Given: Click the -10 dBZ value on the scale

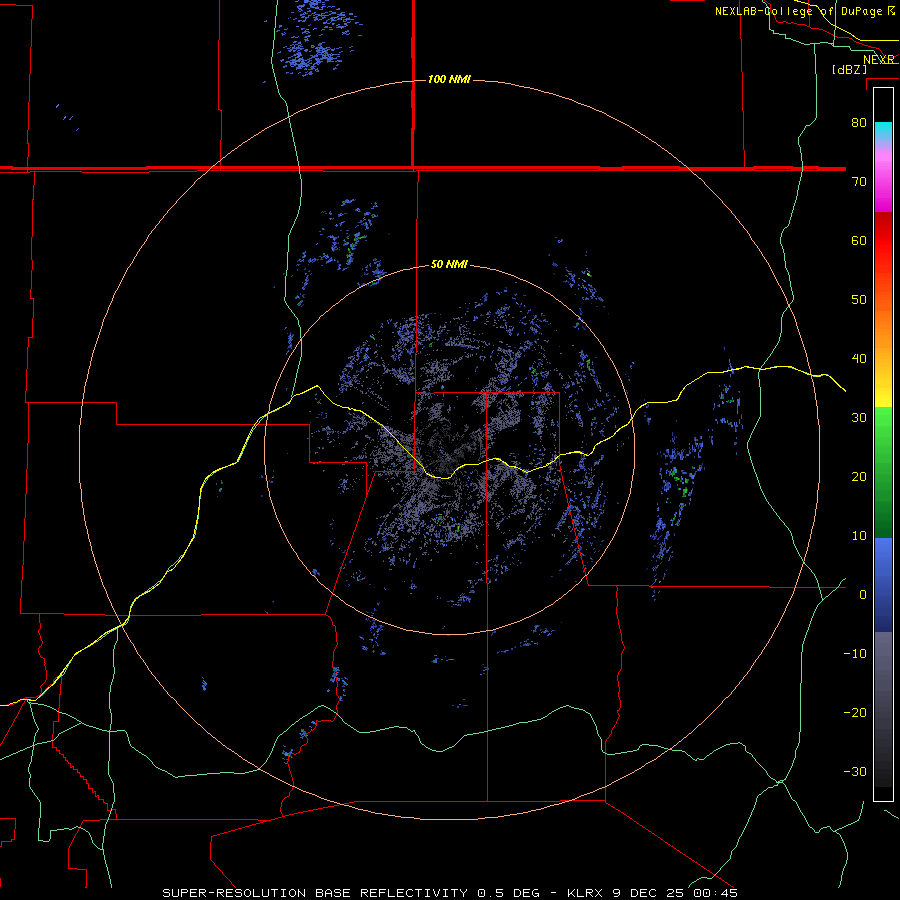Looking at the screenshot, I should click(x=855, y=654).
